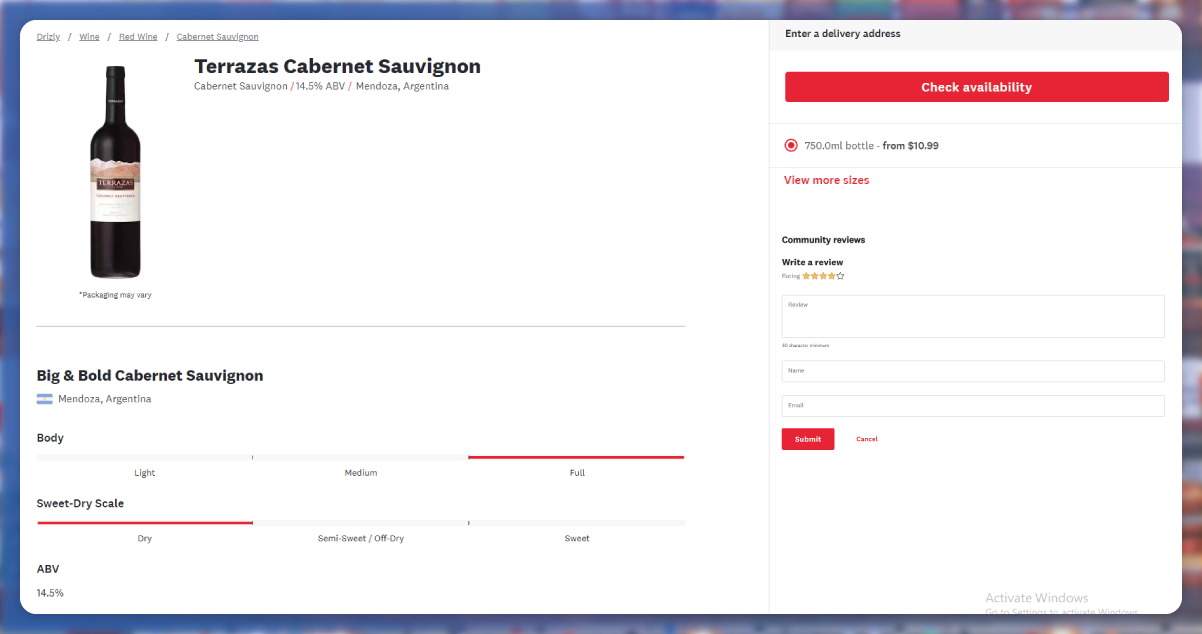This screenshot has height=634, width=1202.
Task: Pick the third rating star
Action: [x=823, y=276]
